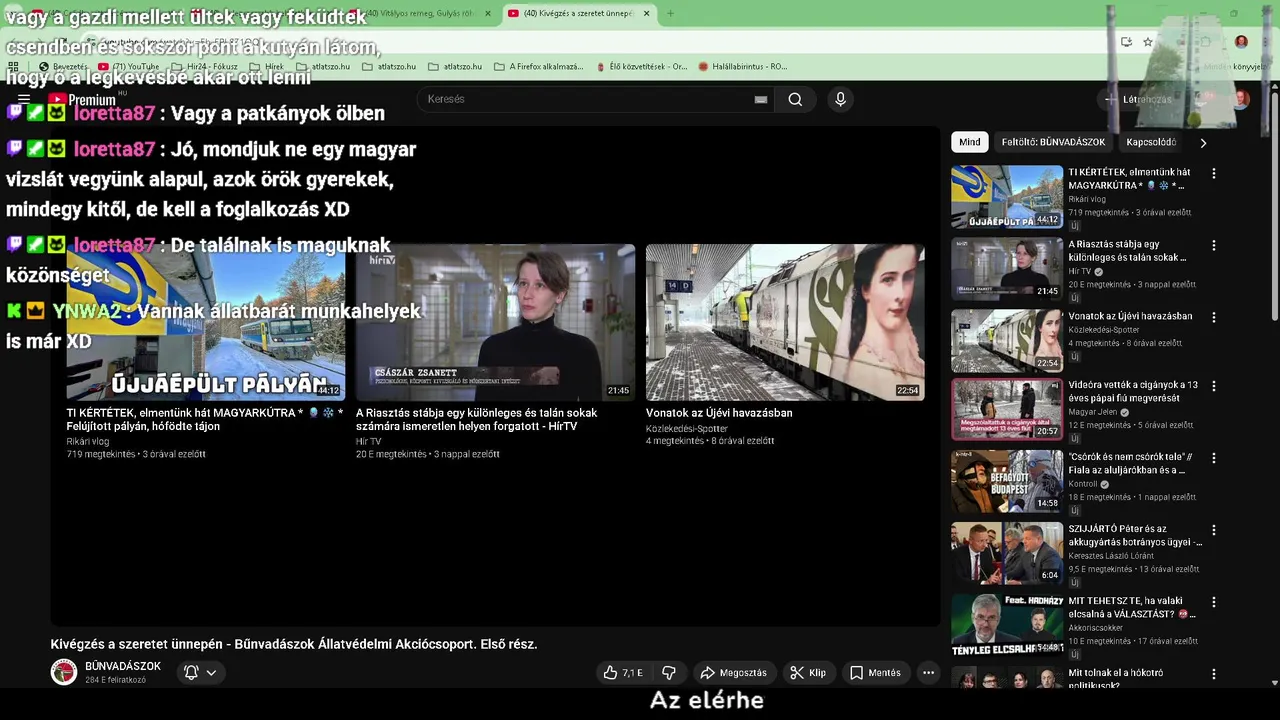
Task: Select the Feltöltő: BŰNVADÁSZOK chip
Action: pyautogui.click(x=1053, y=142)
